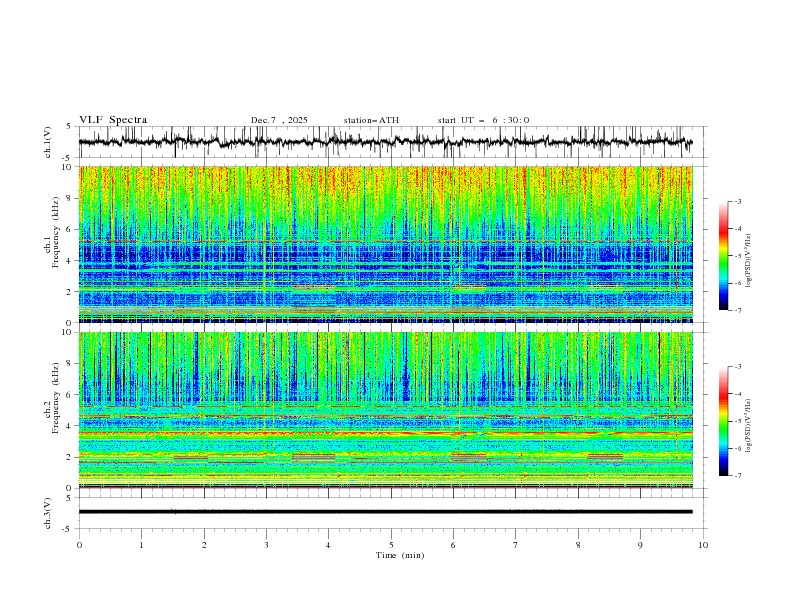Click time axis tick label "3"
The image size is (792, 612).
[266, 545]
